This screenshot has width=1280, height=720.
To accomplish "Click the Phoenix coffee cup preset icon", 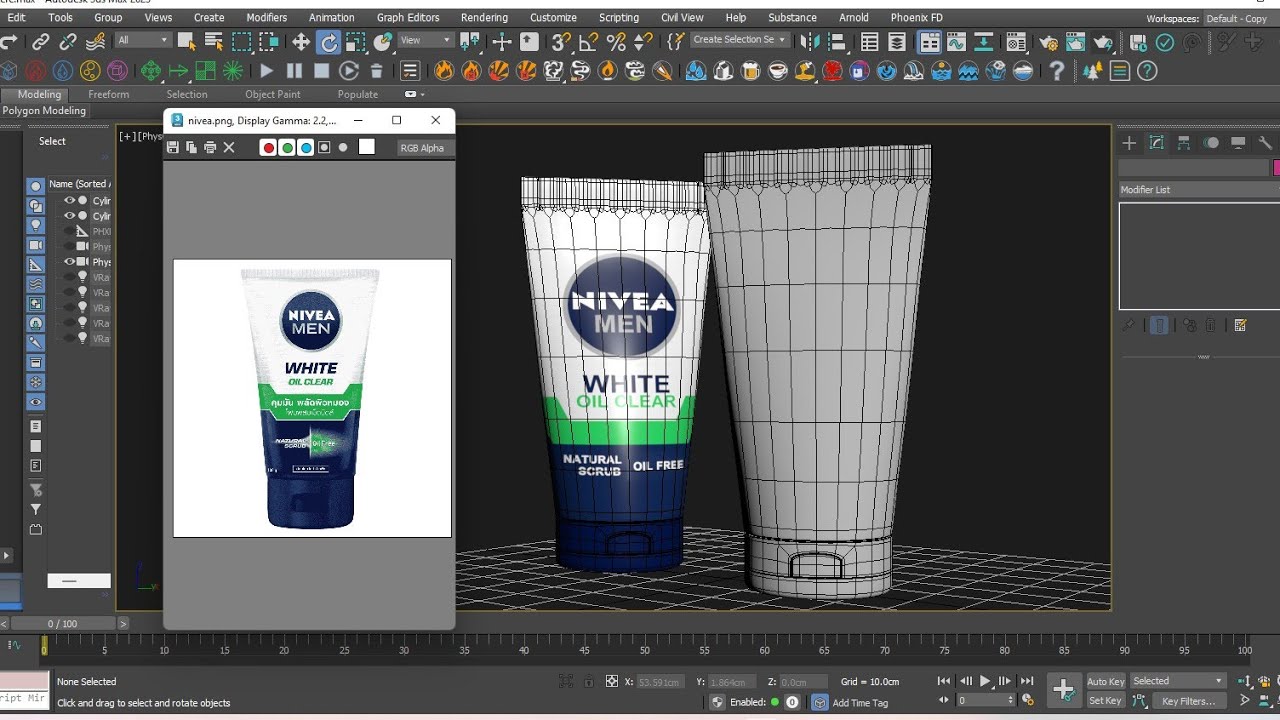I will 778,71.
